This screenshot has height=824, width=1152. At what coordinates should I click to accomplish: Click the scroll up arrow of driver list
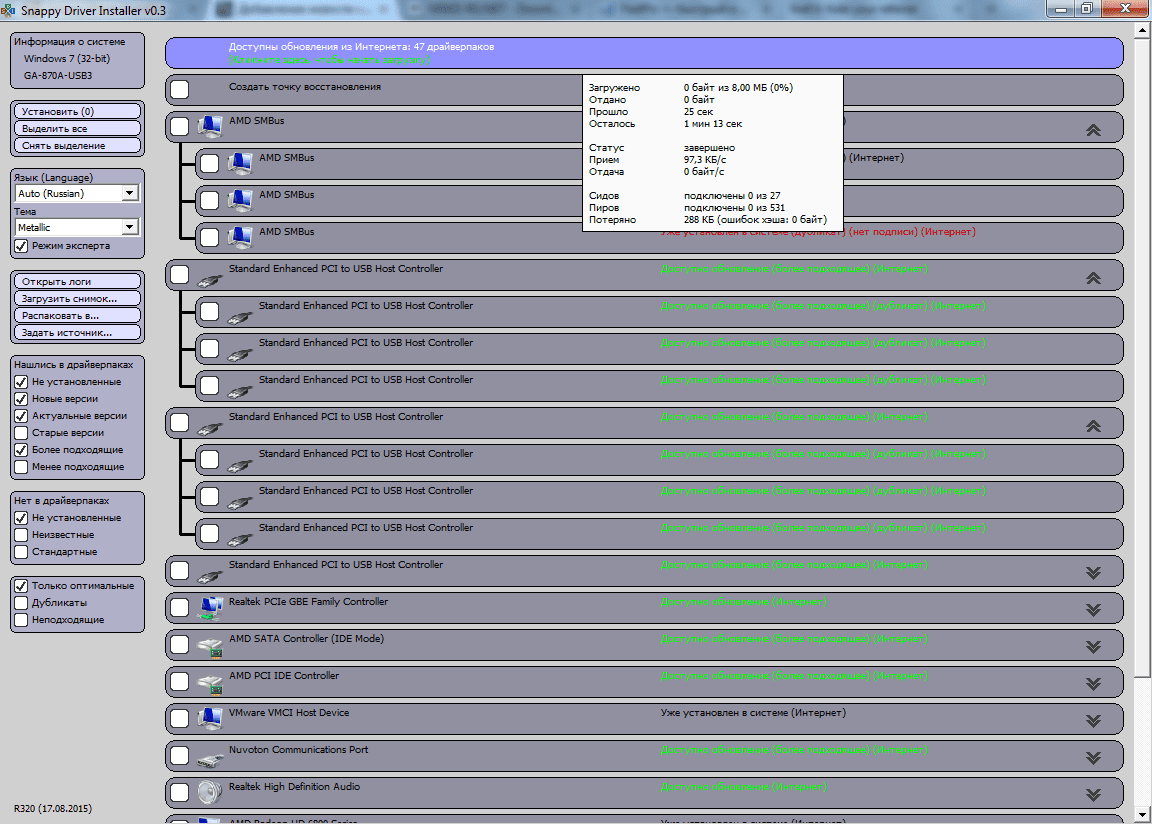click(x=1142, y=30)
